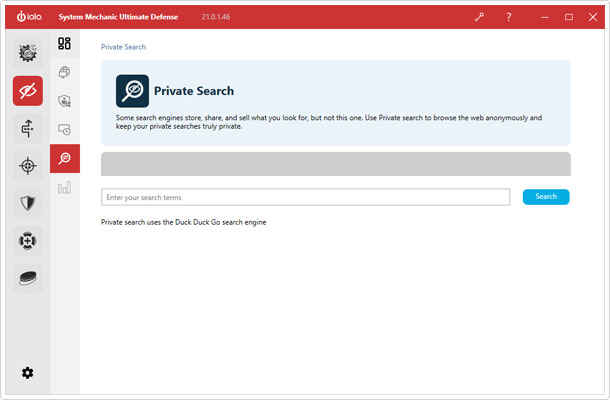Select the shield-with-grid icon in sub-sidebar
Image resolution: width=610 pixels, height=400 pixels.
[x=65, y=101]
